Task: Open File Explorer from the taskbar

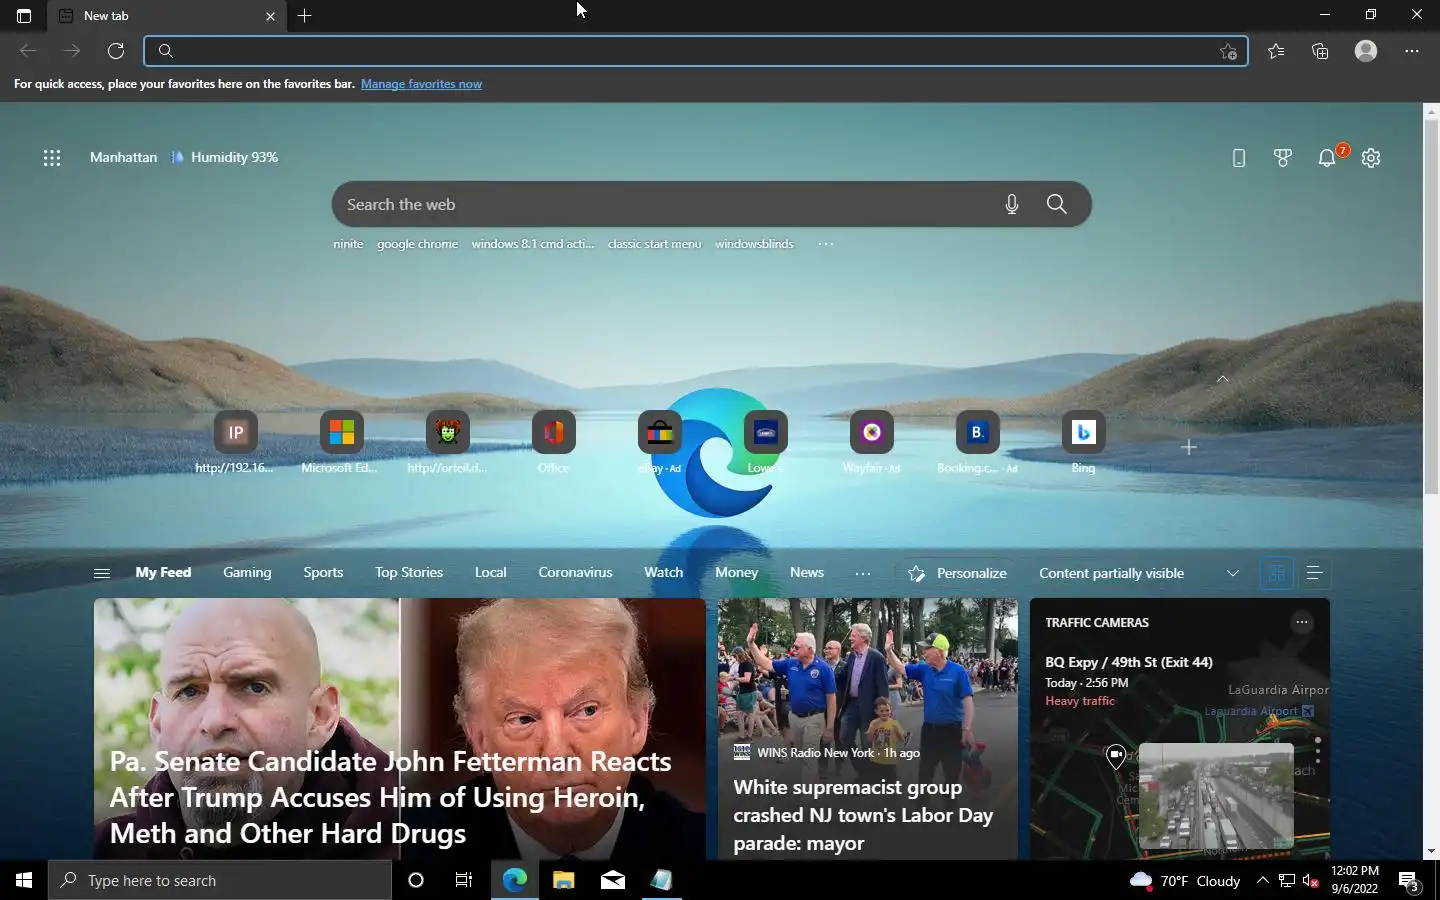Action: 563,880
